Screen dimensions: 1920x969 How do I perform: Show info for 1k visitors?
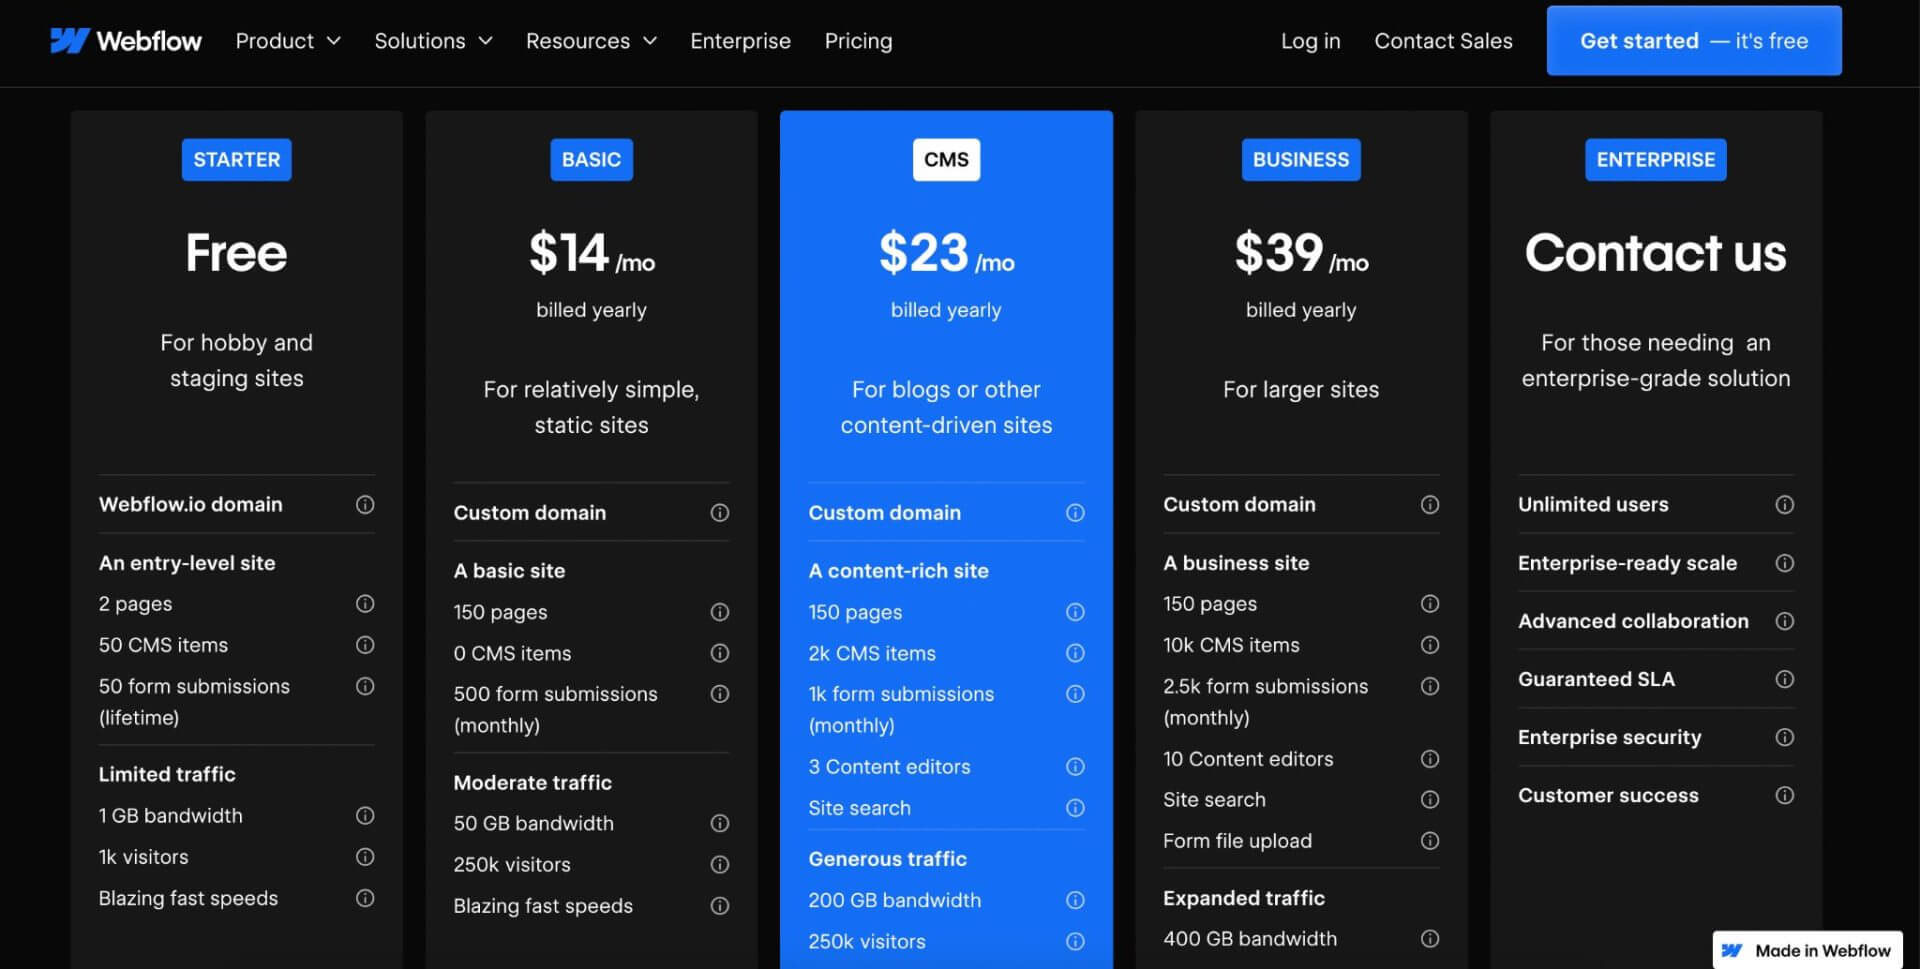coord(365,857)
